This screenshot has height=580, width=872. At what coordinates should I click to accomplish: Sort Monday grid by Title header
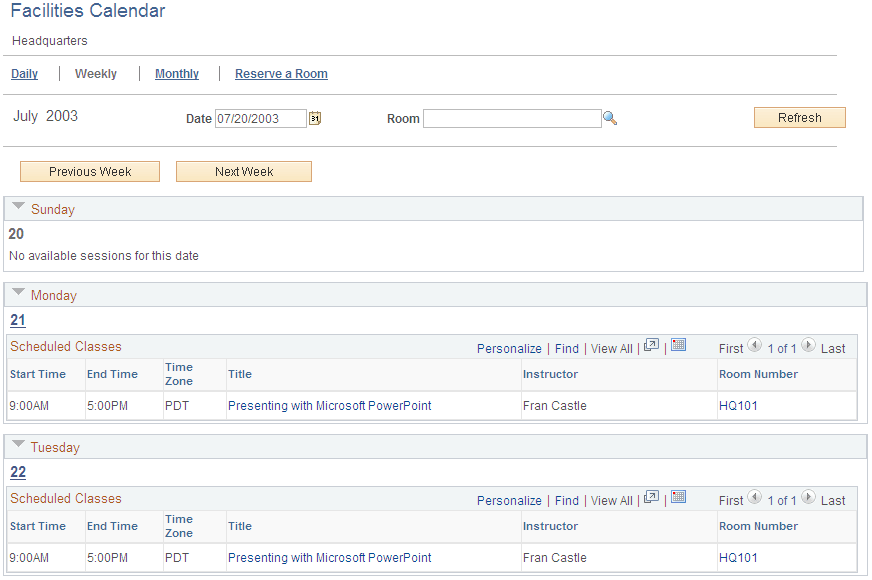[240, 374]
